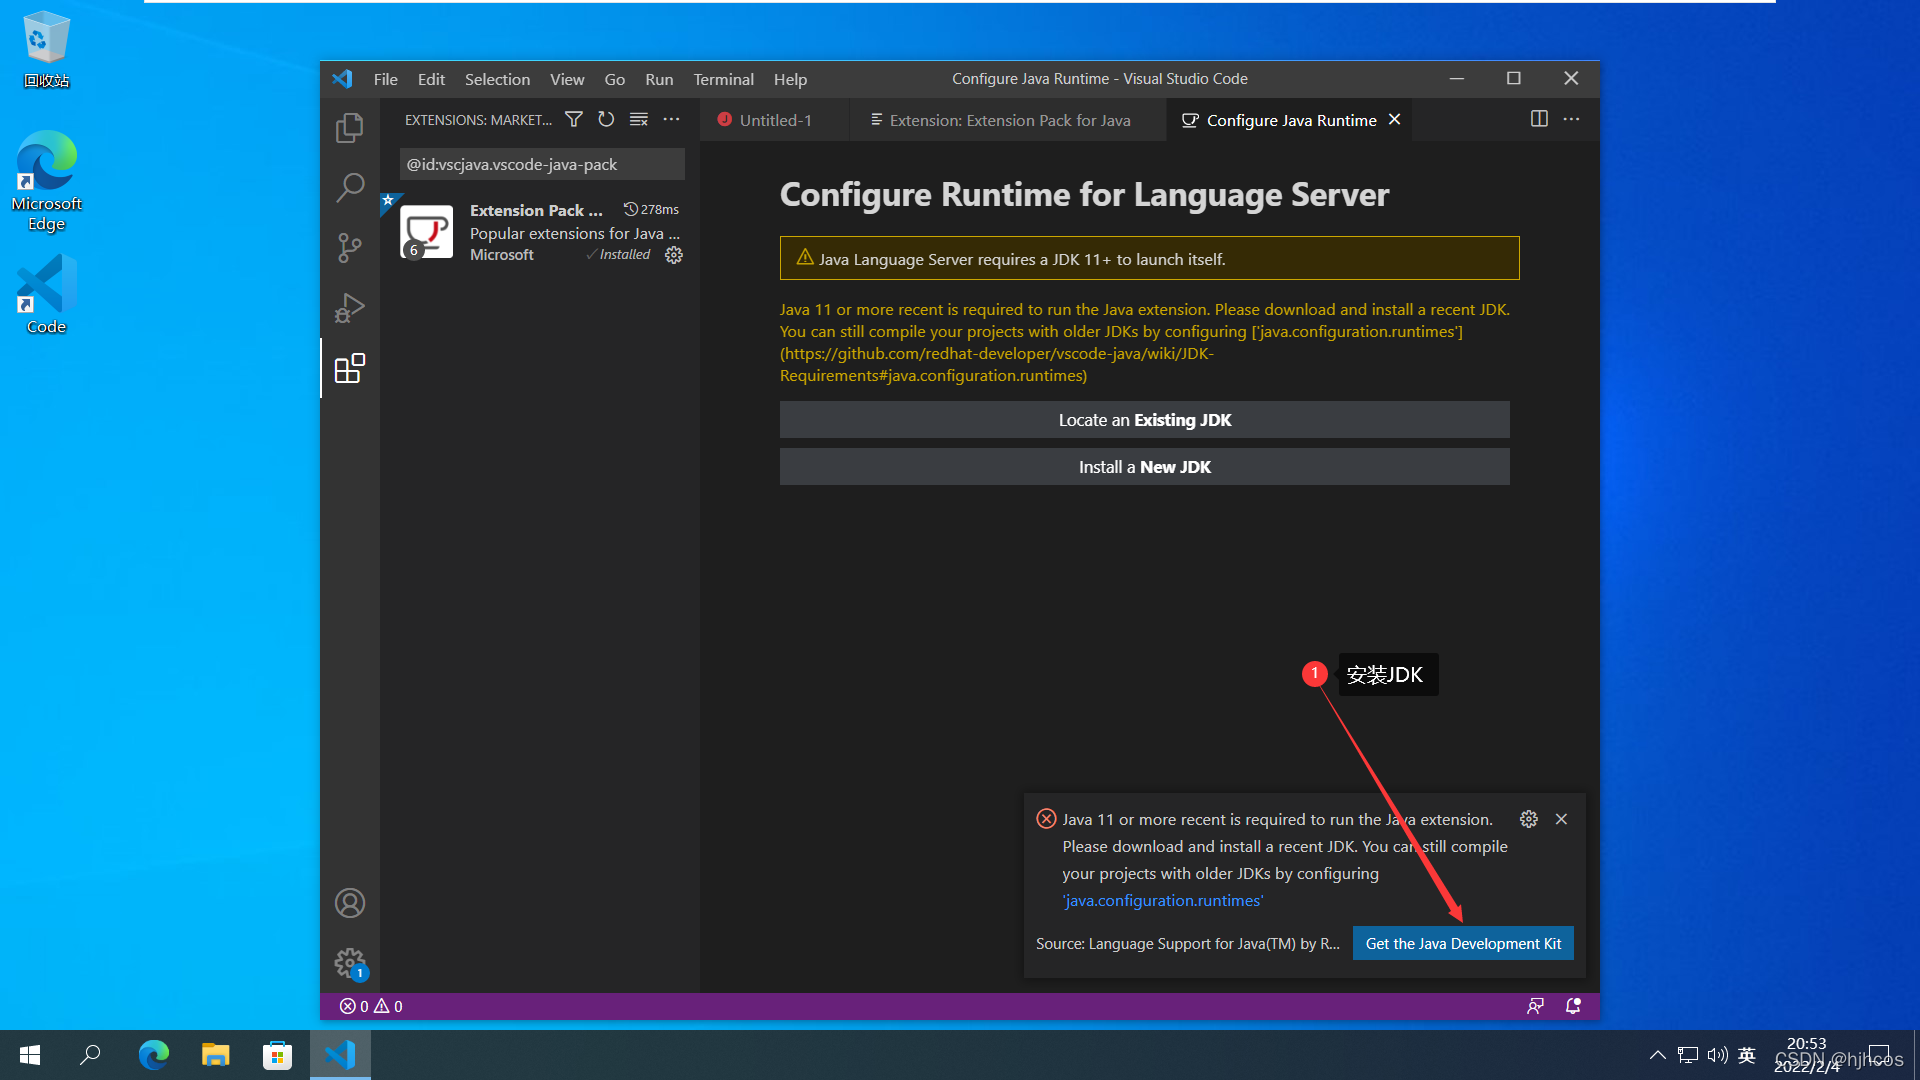Viewport: 1920px width, 1080px height.
Task: Open the Edit menu
Action: [x=431, y=79]
